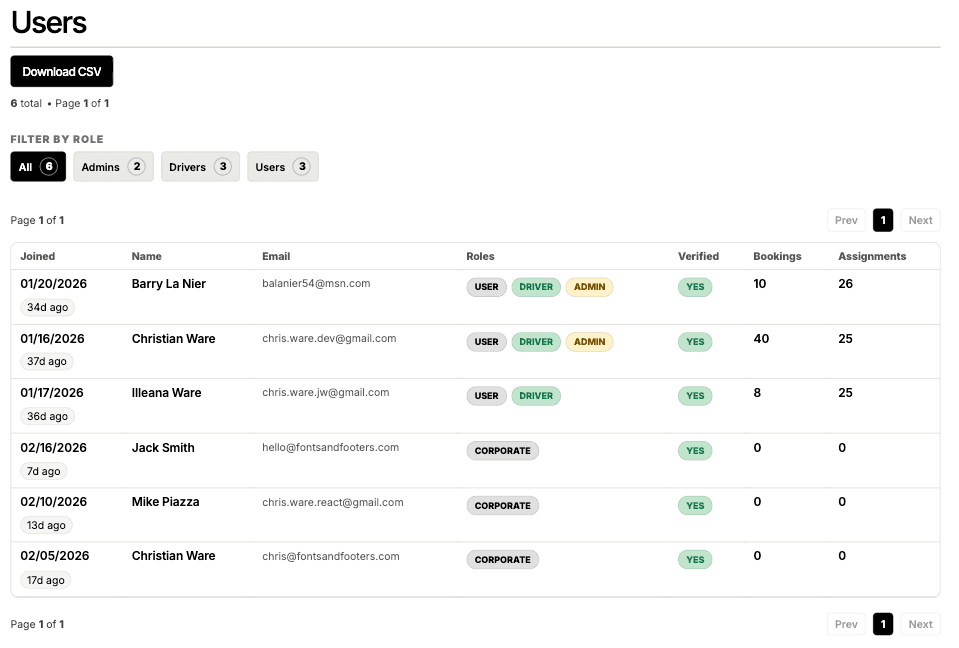Select the name Christian Ware in the table
This screenshot has width=959, height=648.
(x=173, y=338)
